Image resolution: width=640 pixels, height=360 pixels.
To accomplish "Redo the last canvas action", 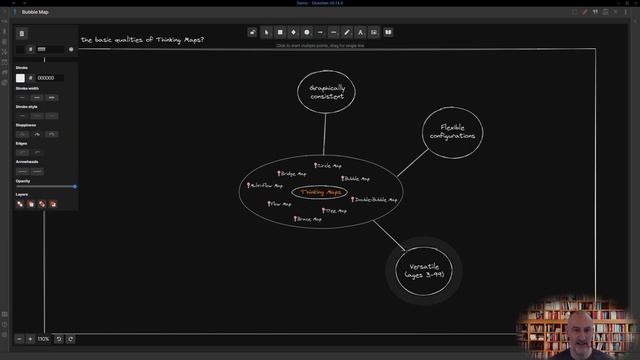I will coord(70,339).
